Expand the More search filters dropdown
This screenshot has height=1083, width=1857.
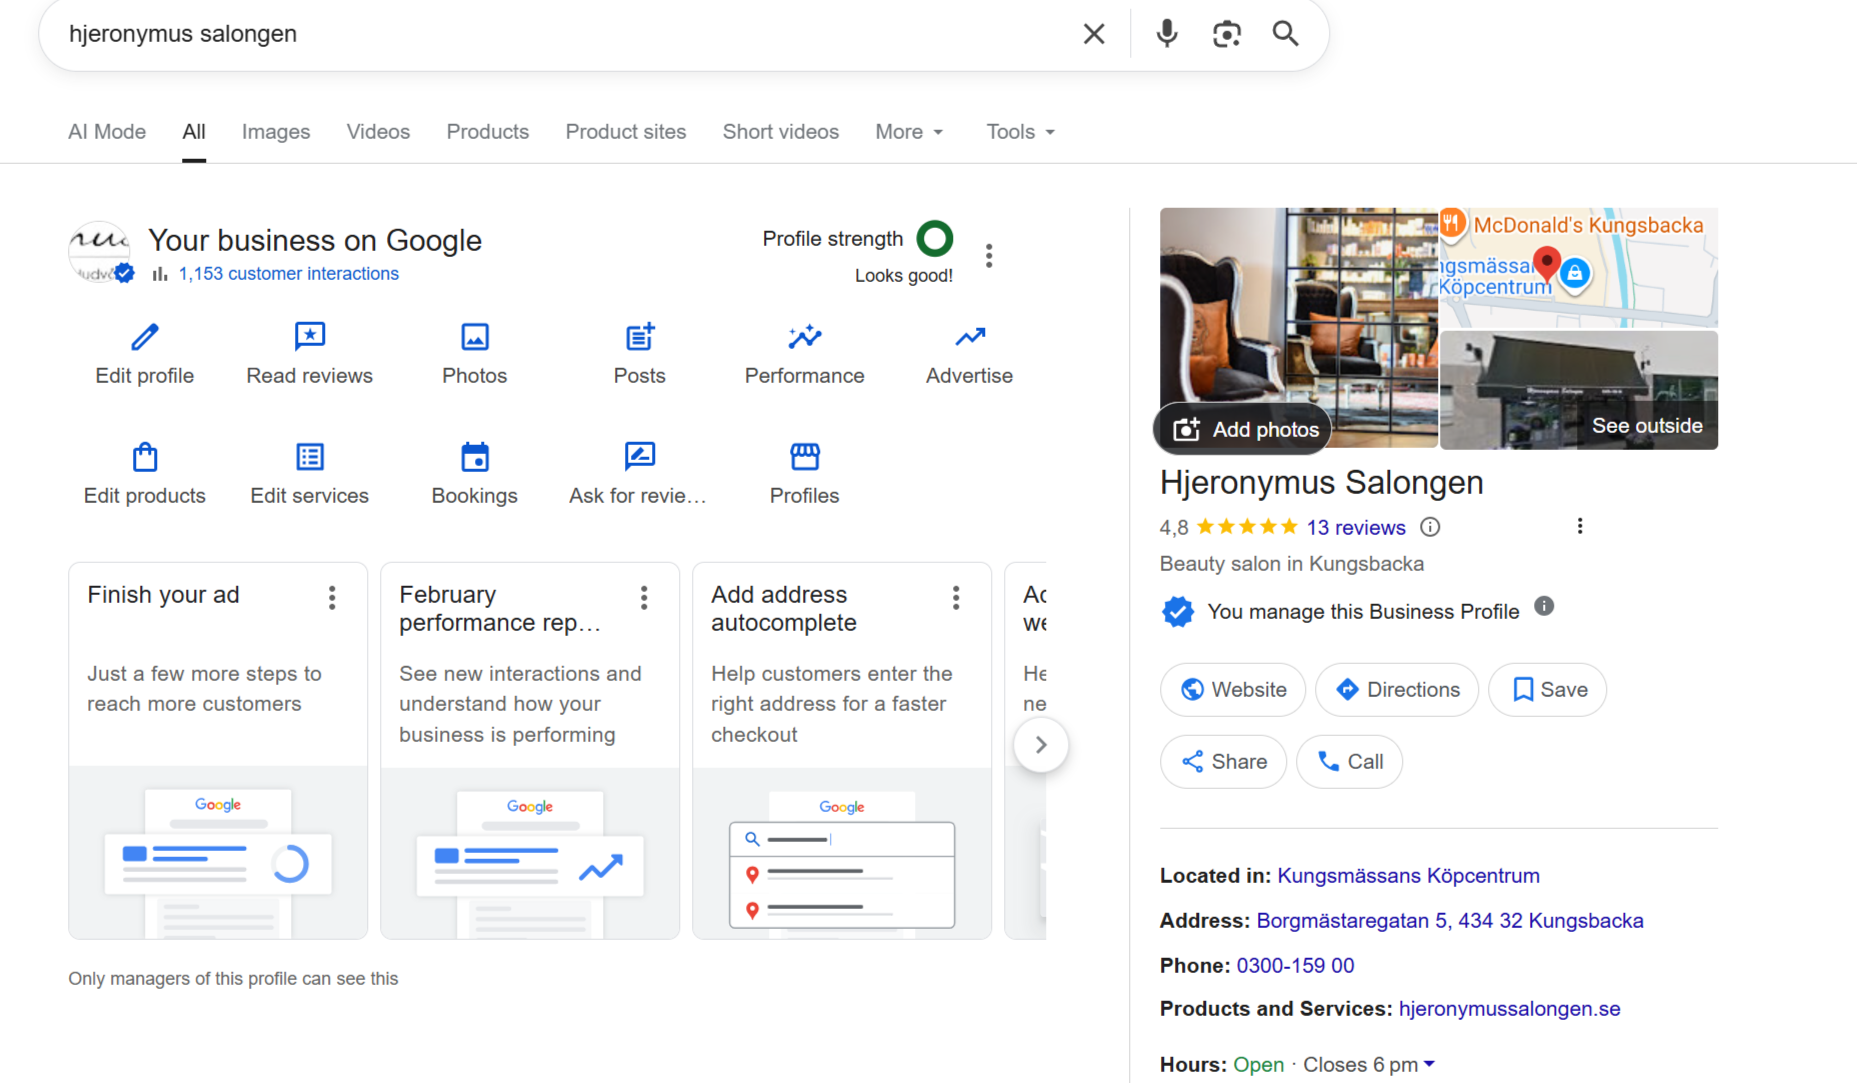point(909,132)
